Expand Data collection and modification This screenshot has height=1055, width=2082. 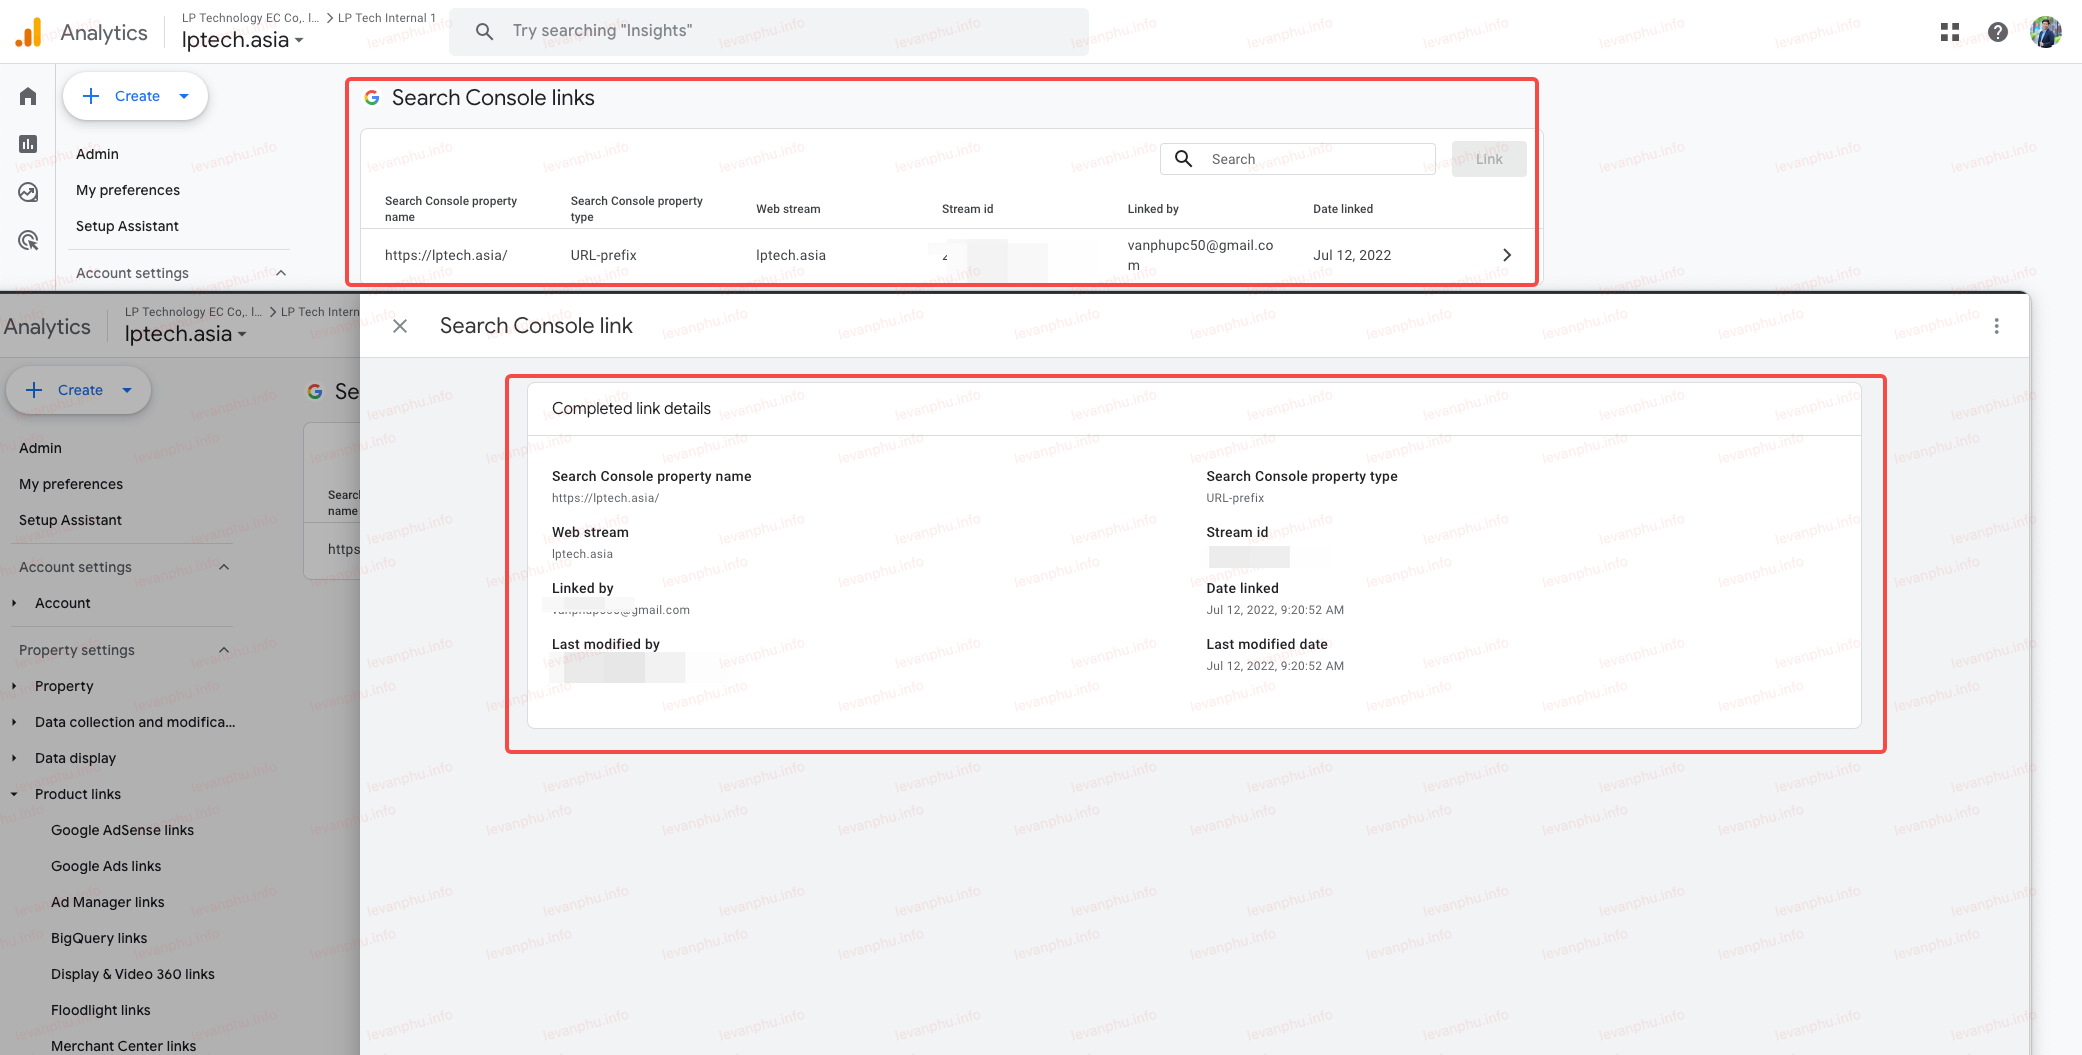[14, 722]
